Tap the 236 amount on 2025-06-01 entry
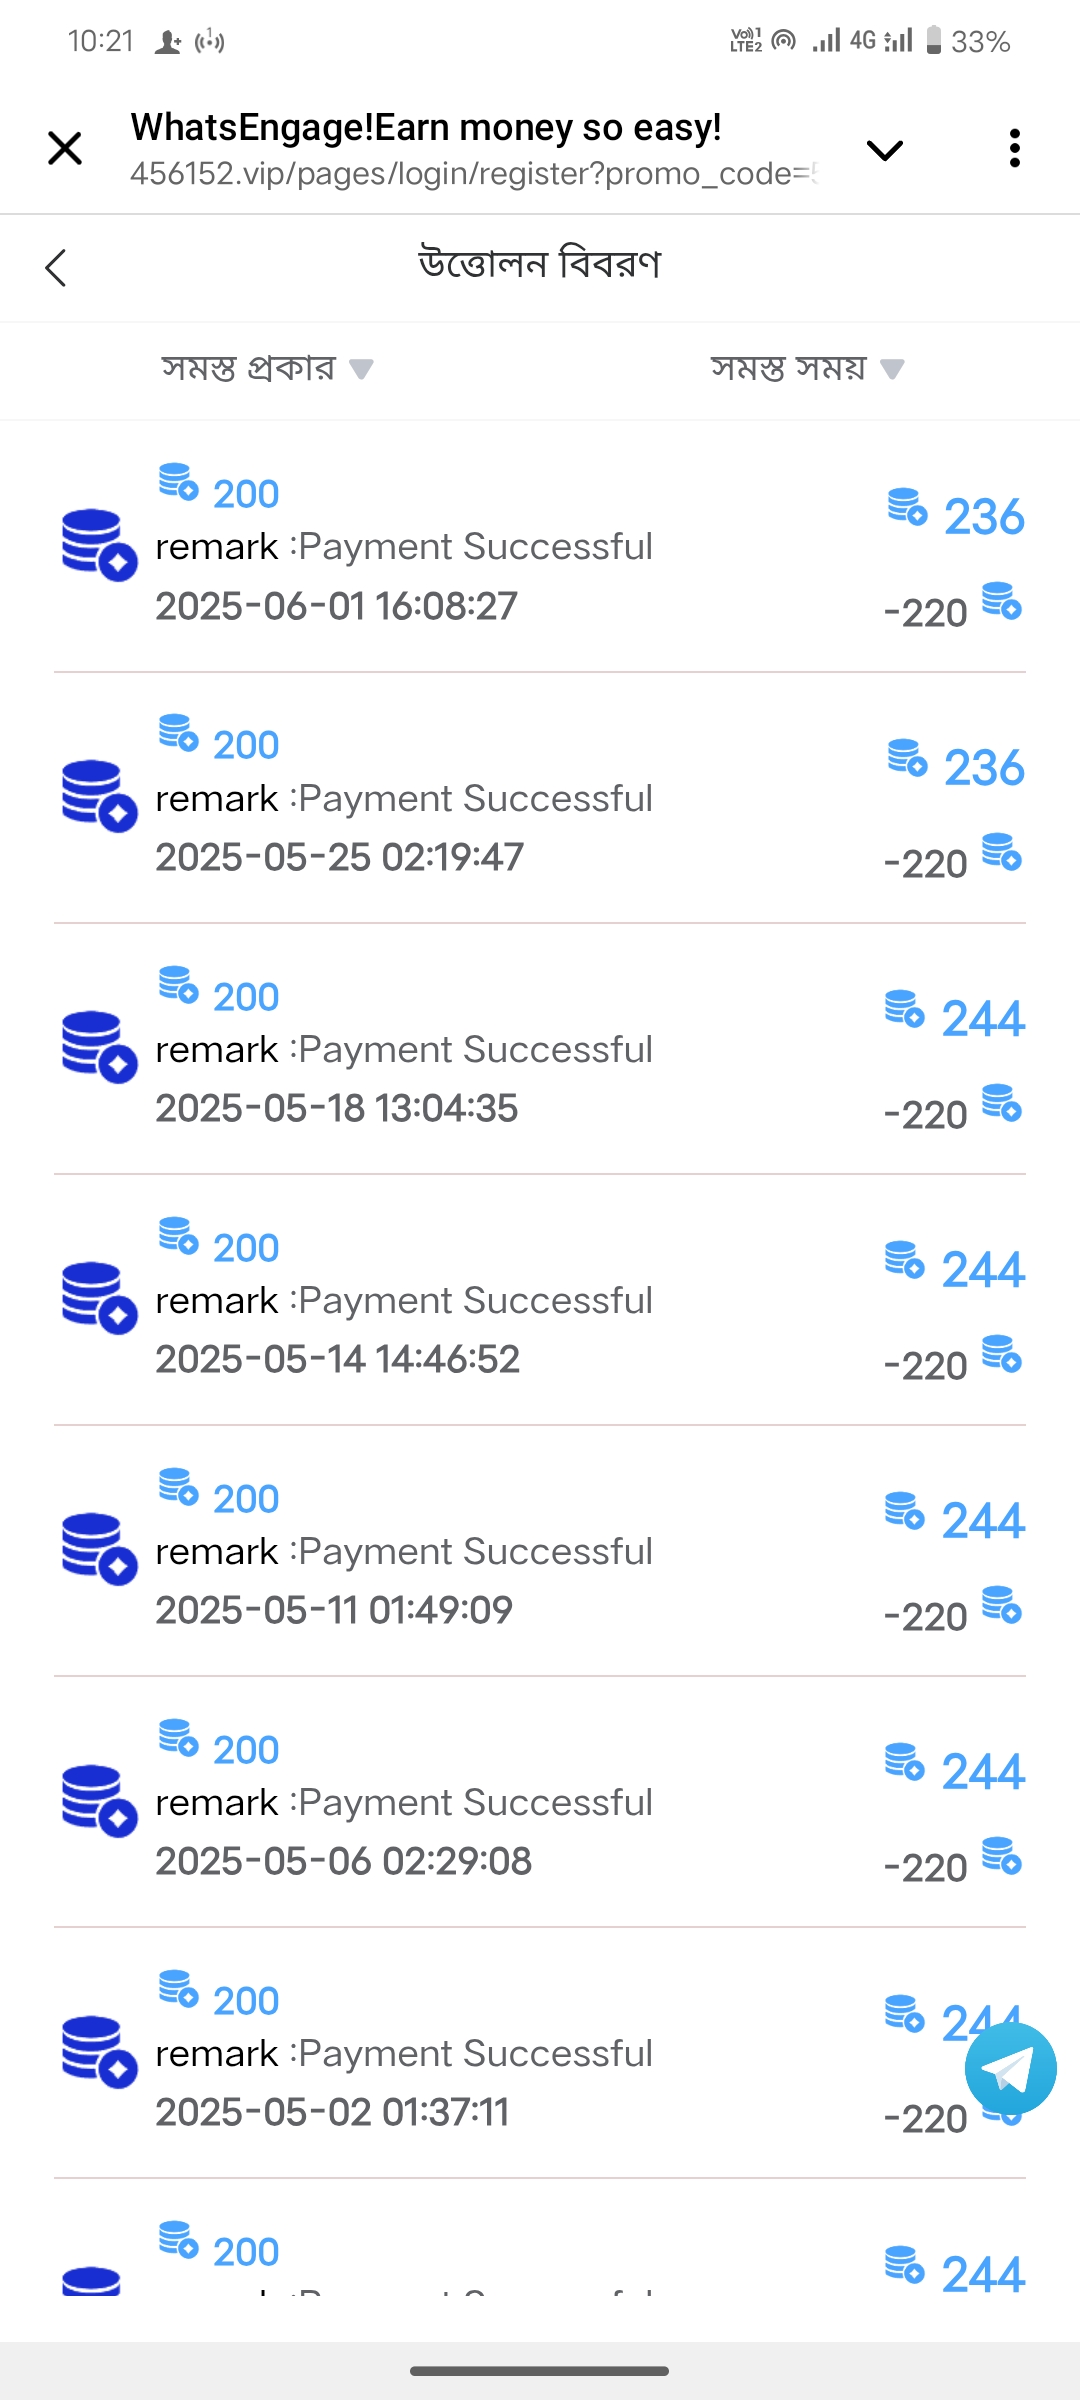This screenshot has height=2400, width=1080. coord(983,517)
